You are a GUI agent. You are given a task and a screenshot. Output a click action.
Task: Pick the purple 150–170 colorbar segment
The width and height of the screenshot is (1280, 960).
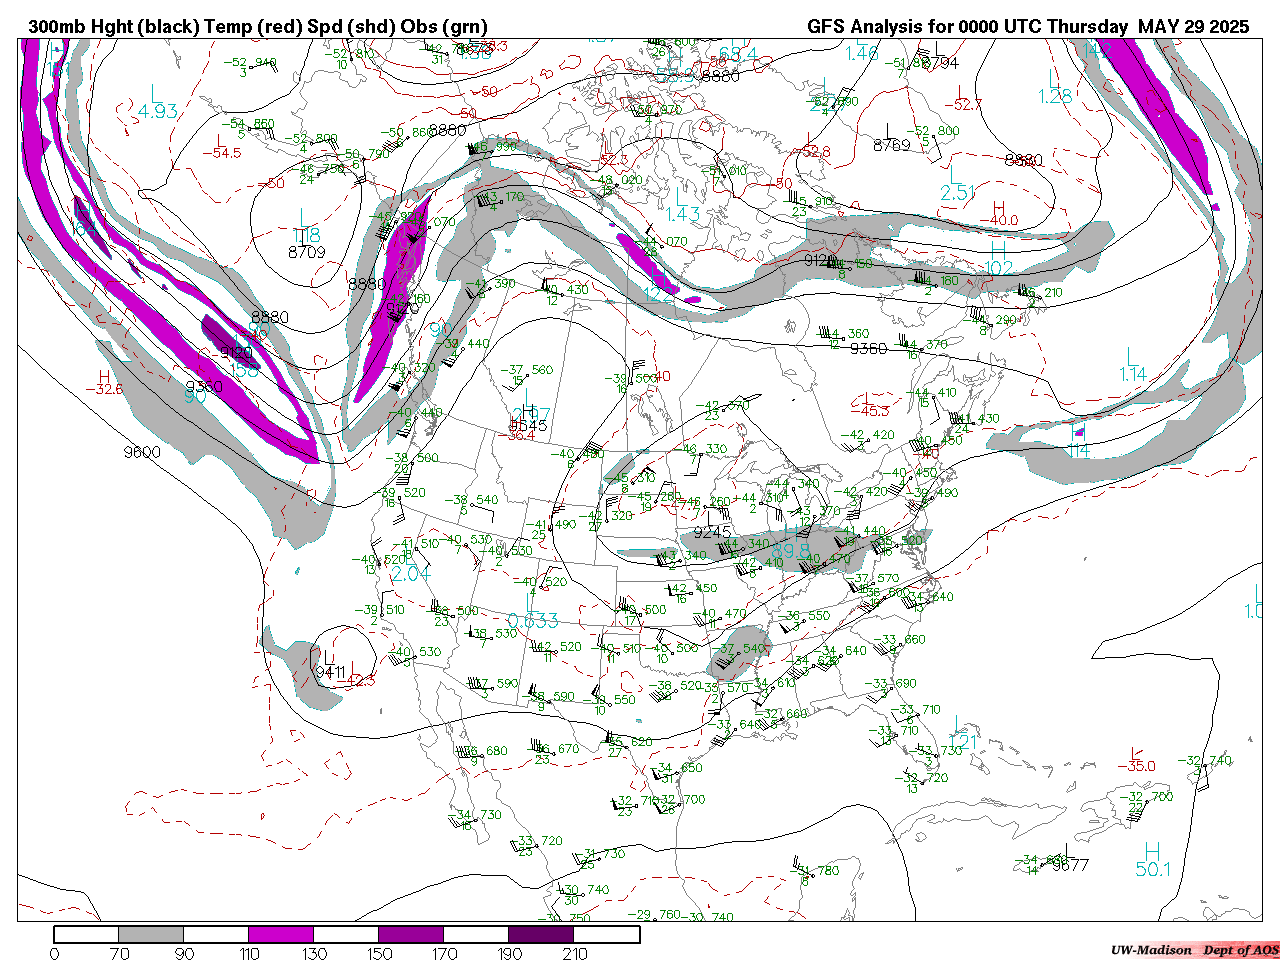pyautogui.click(x=411, y=934)
